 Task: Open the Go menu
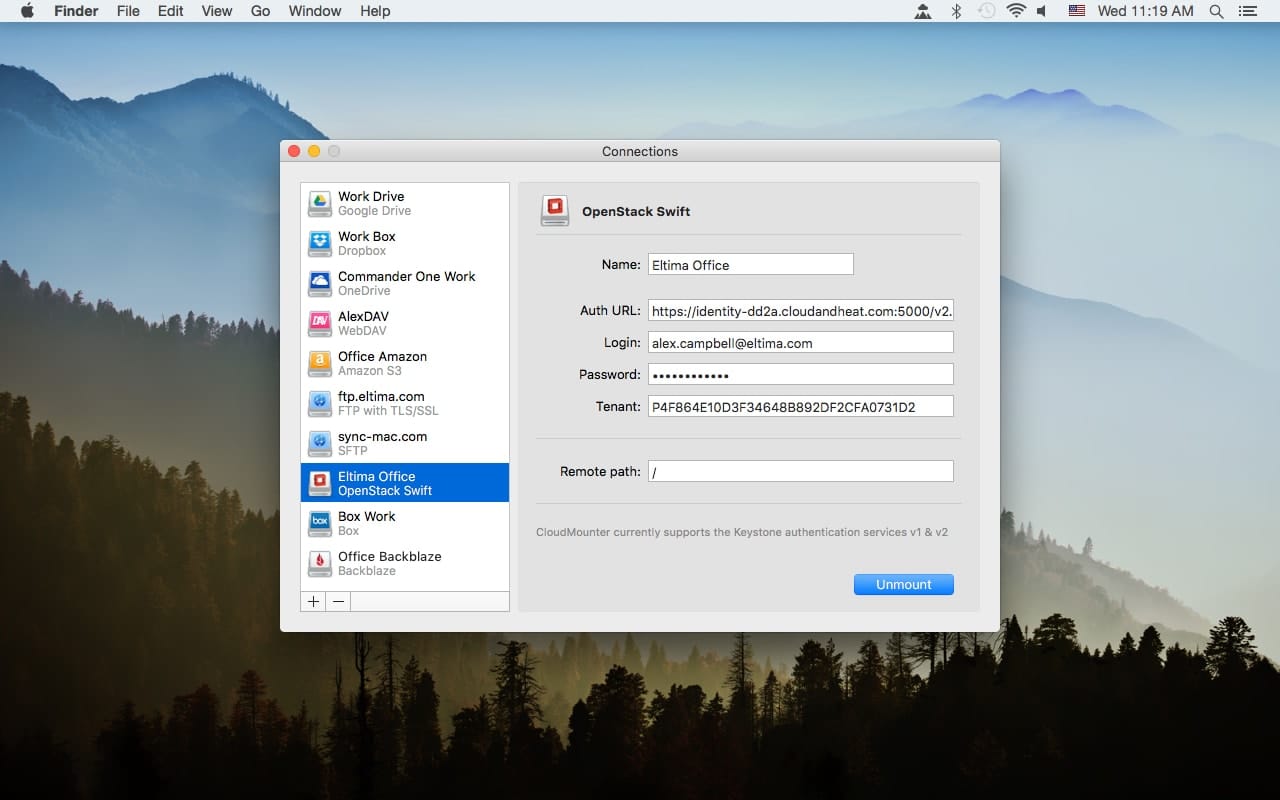261,11
